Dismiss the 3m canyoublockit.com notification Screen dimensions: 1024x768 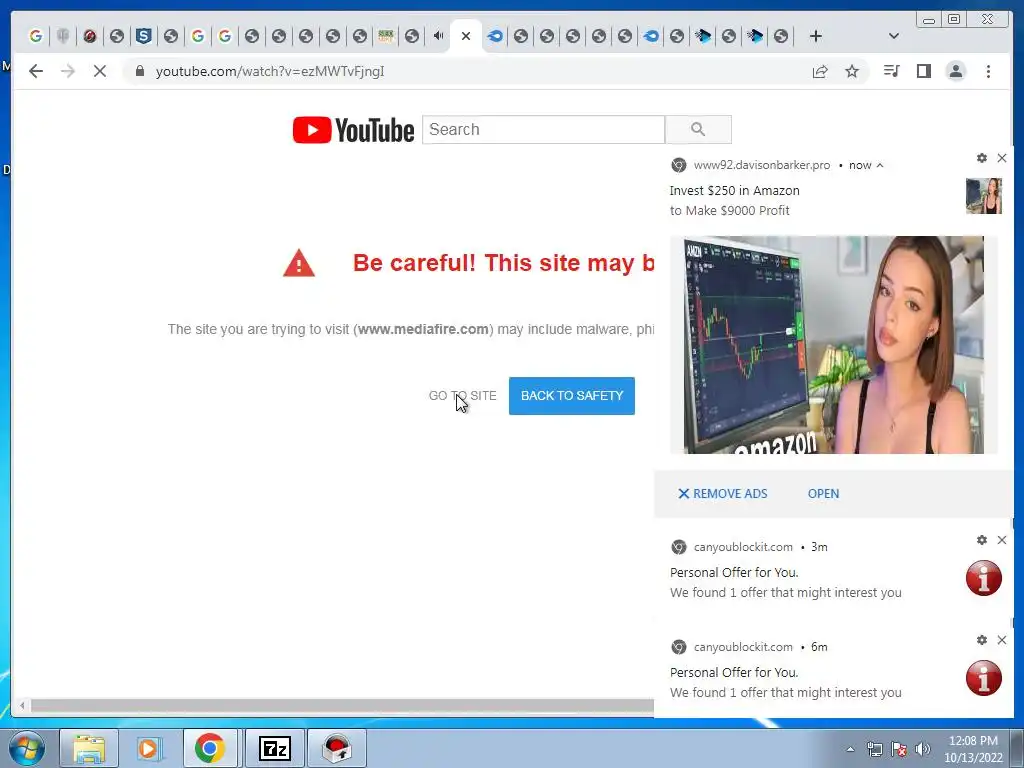(x=1002, y=540)
